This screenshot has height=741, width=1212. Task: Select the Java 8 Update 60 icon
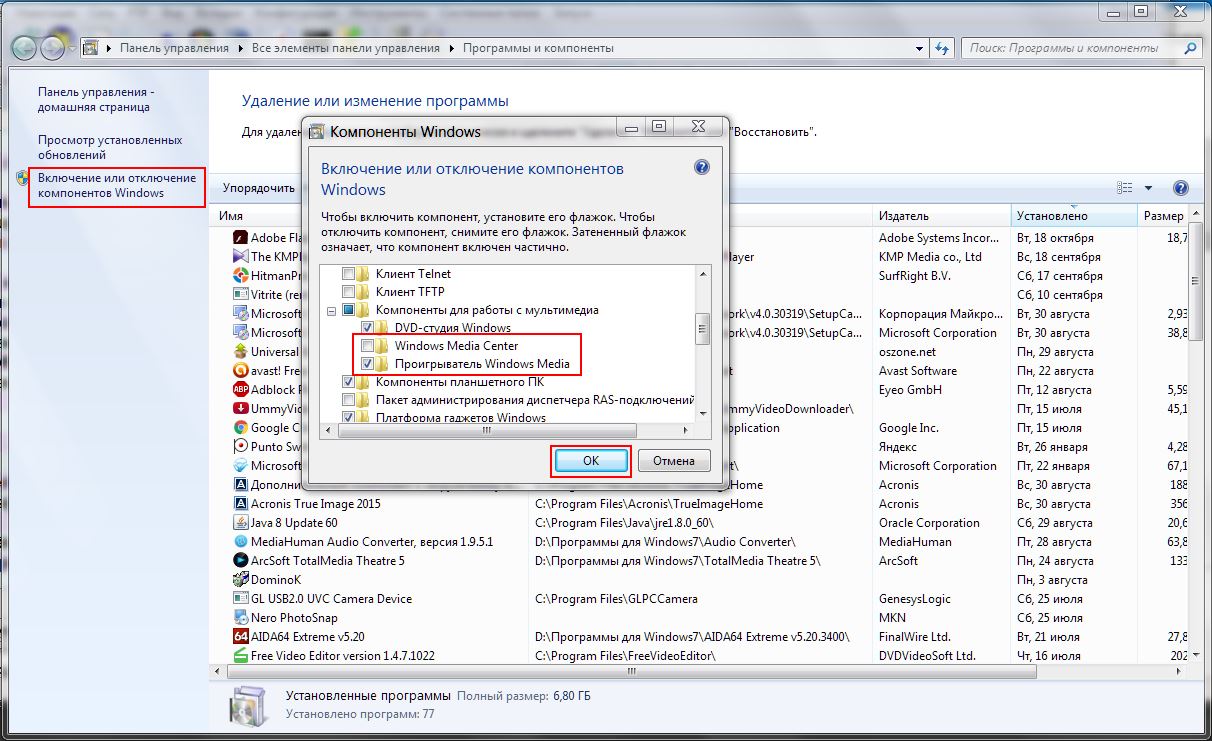pos(240,523)
